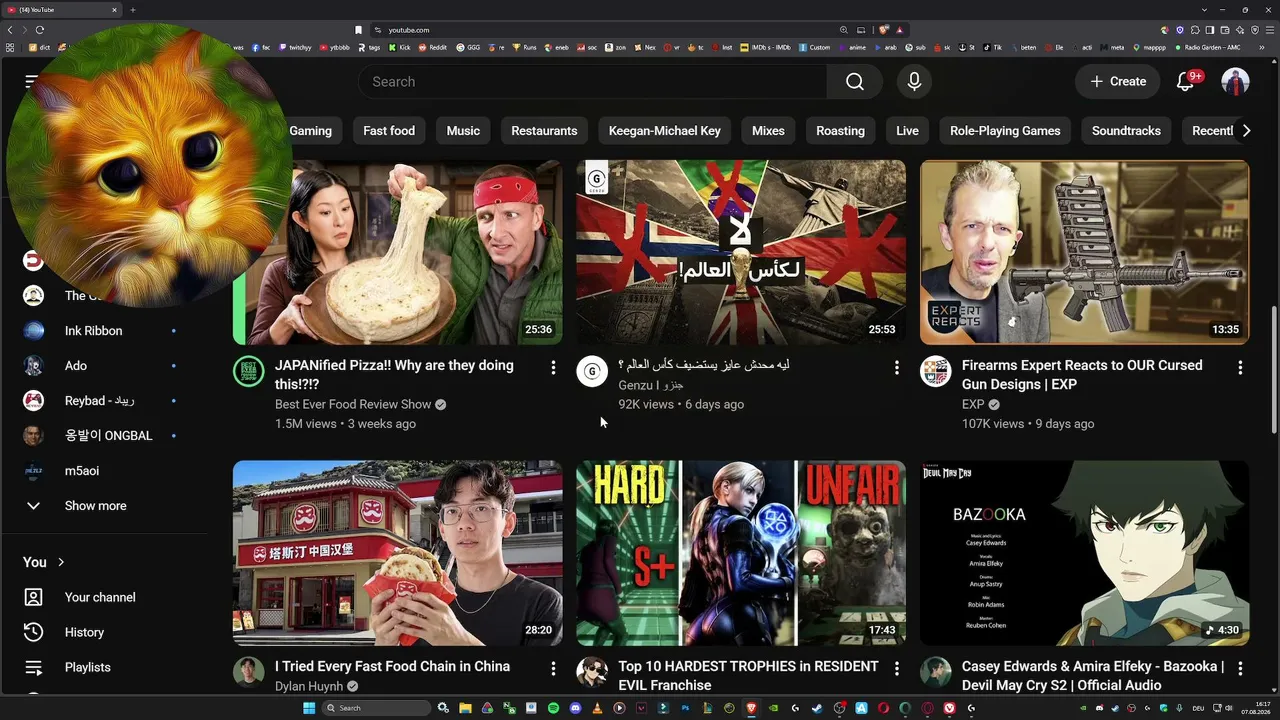Image resolution: width=1280 pixels, height=720 pixels.
Task: Open options for Top 10 HARDEST TROPHIES video
Action: (896, 668)
